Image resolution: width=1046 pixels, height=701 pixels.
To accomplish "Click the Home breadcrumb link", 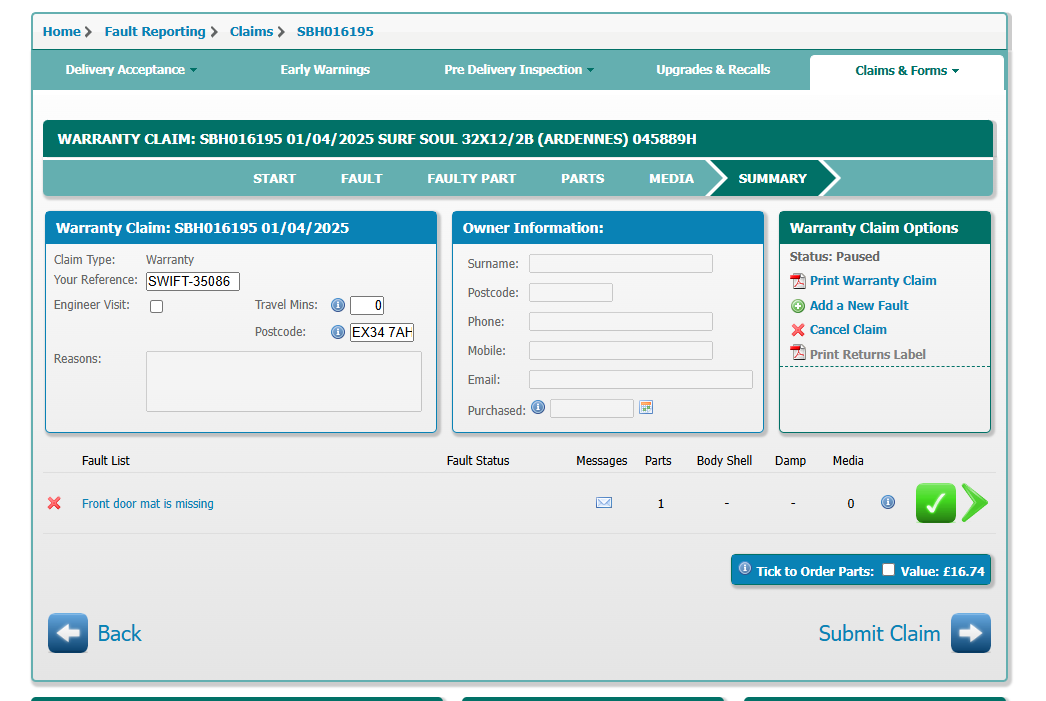I will point(61,31).
